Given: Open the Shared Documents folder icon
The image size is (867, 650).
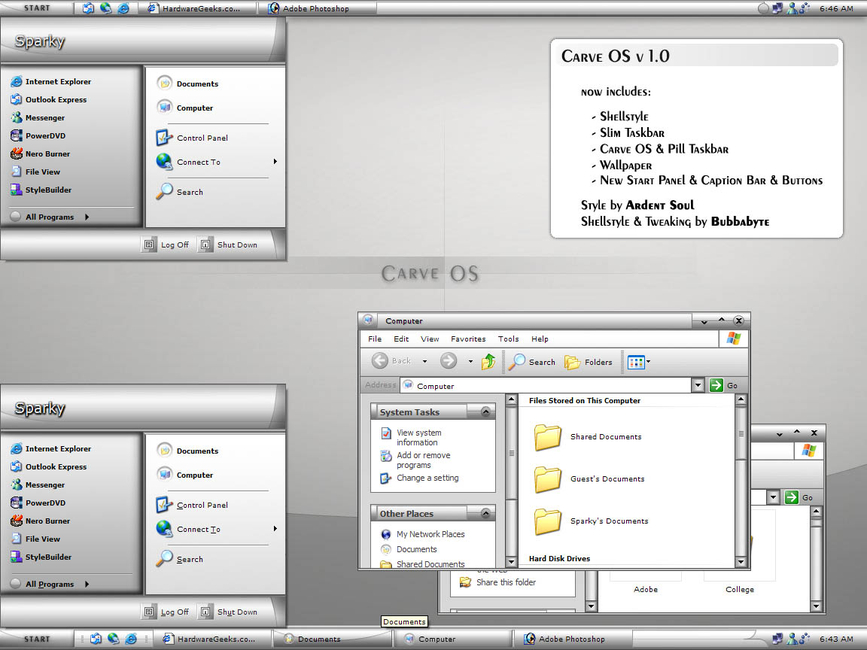Looking at the screenshot, I should (547, 437).
